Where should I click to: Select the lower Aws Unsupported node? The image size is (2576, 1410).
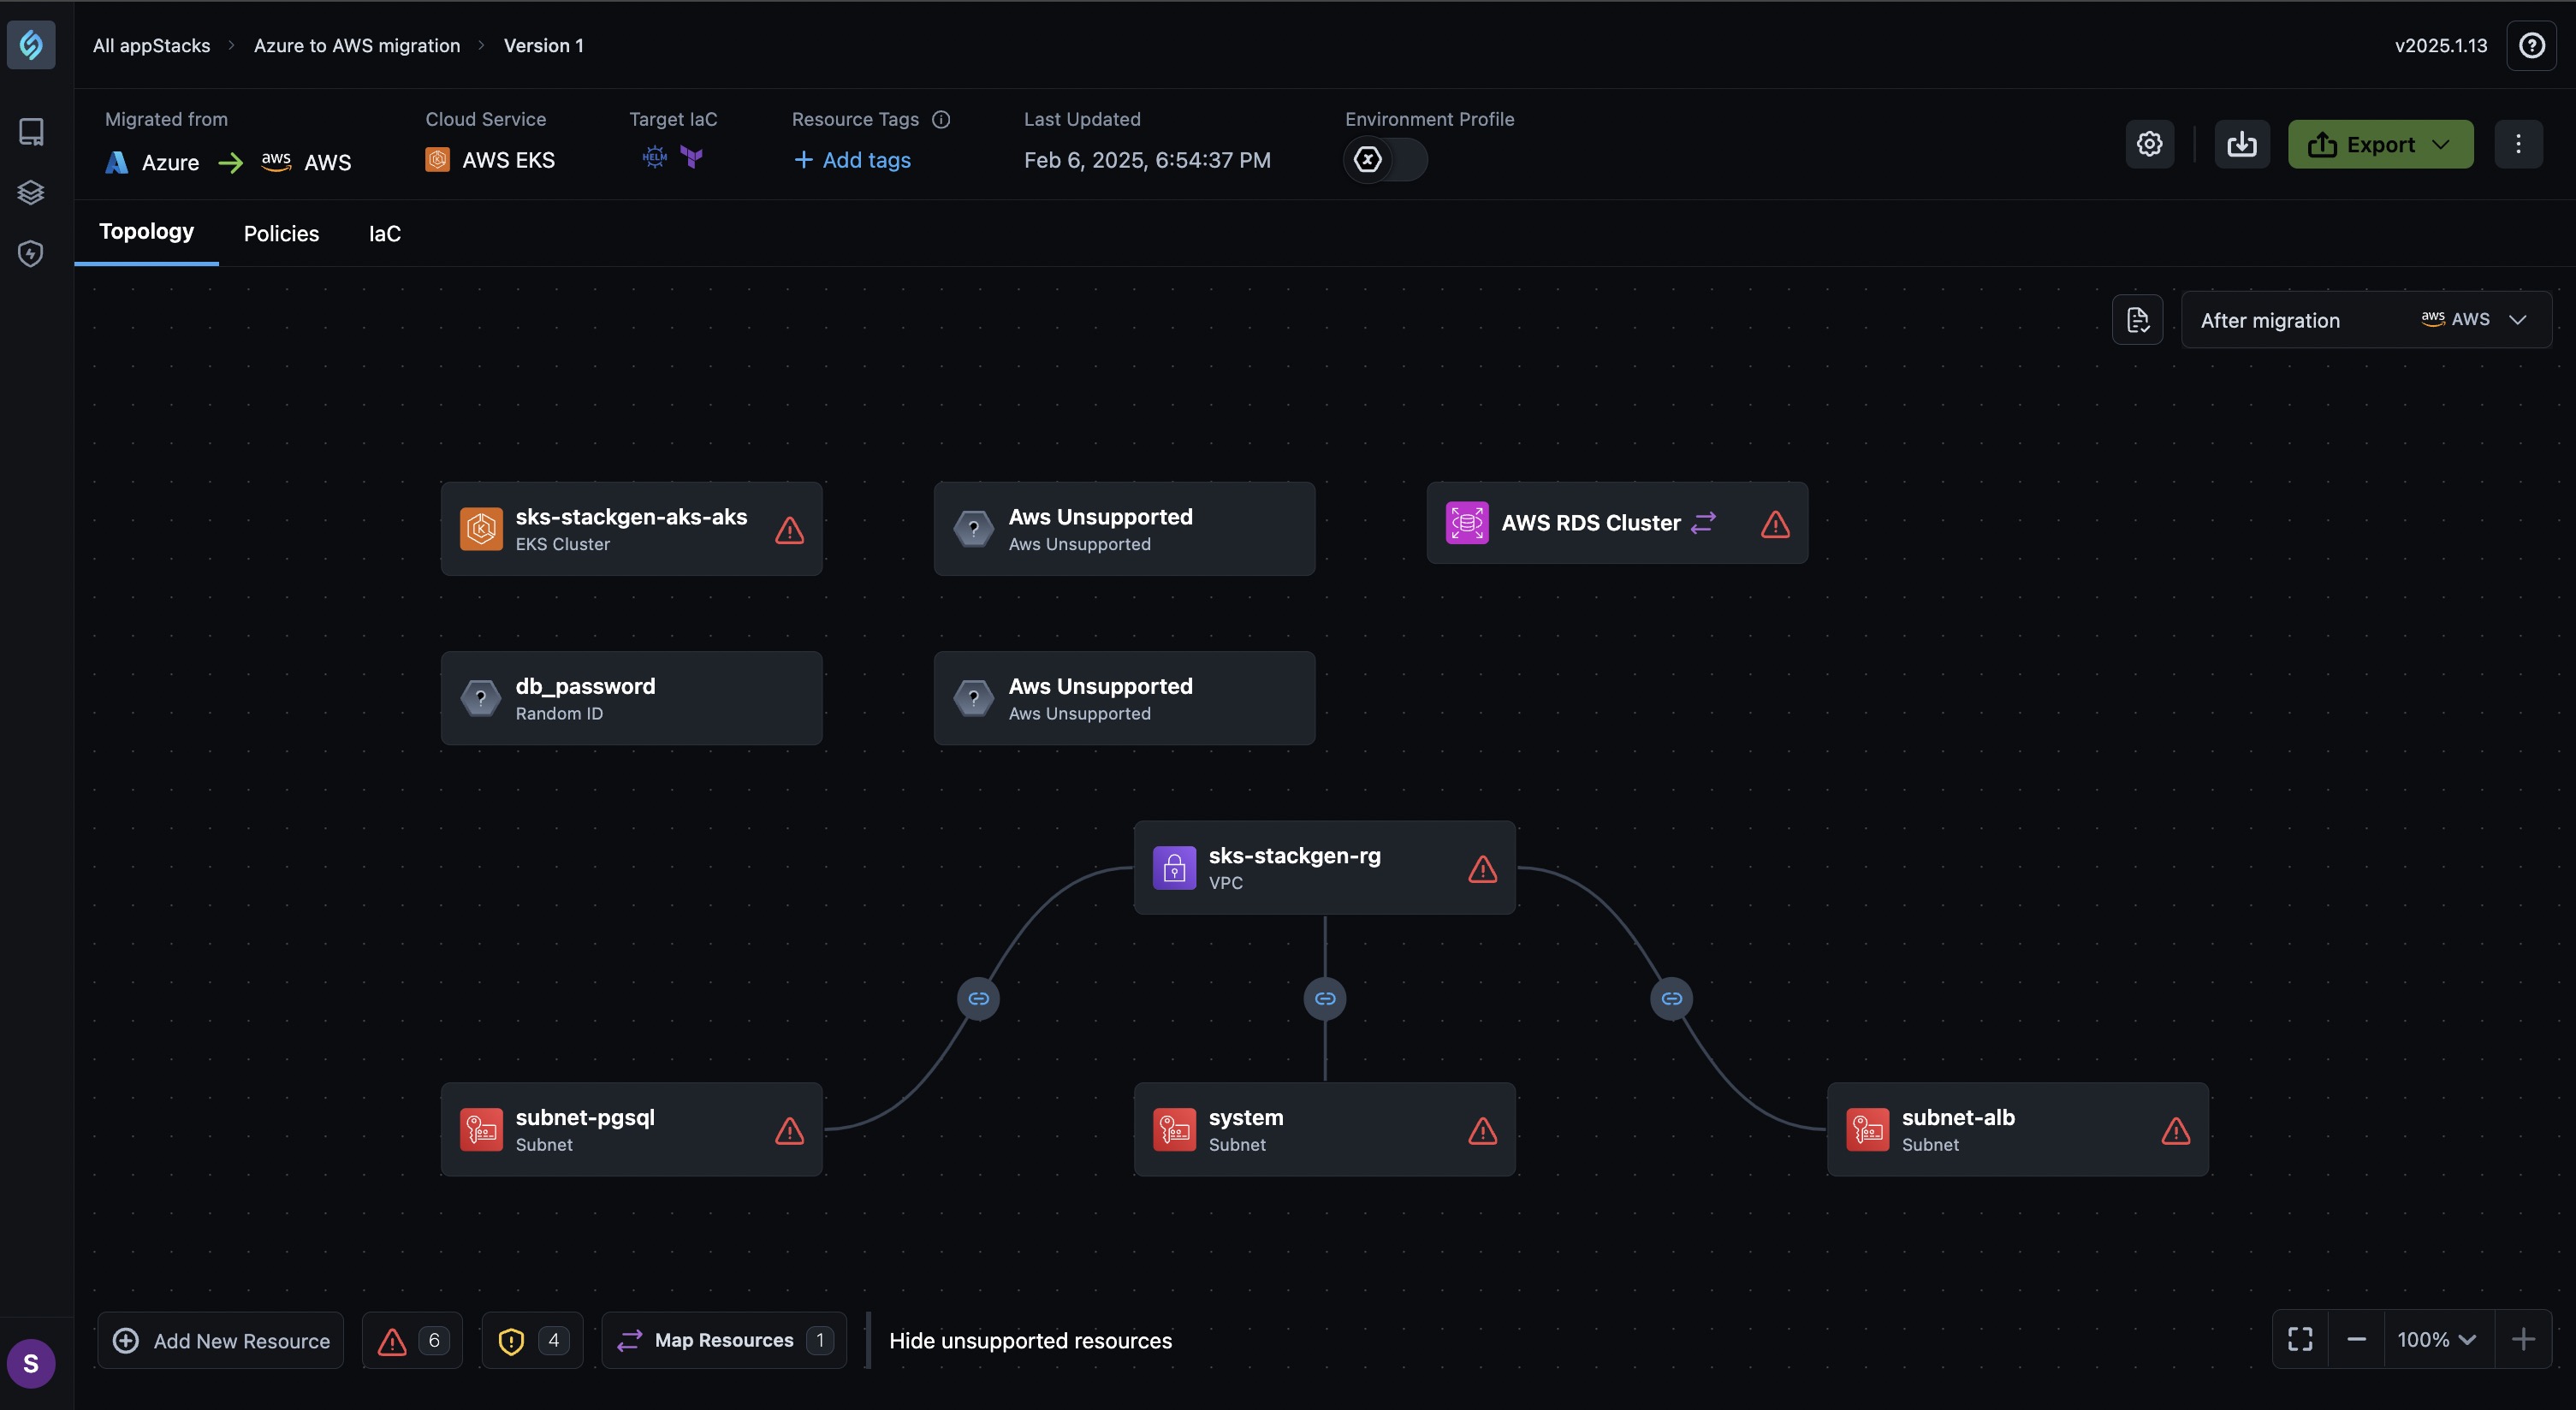click(1124, 698)
